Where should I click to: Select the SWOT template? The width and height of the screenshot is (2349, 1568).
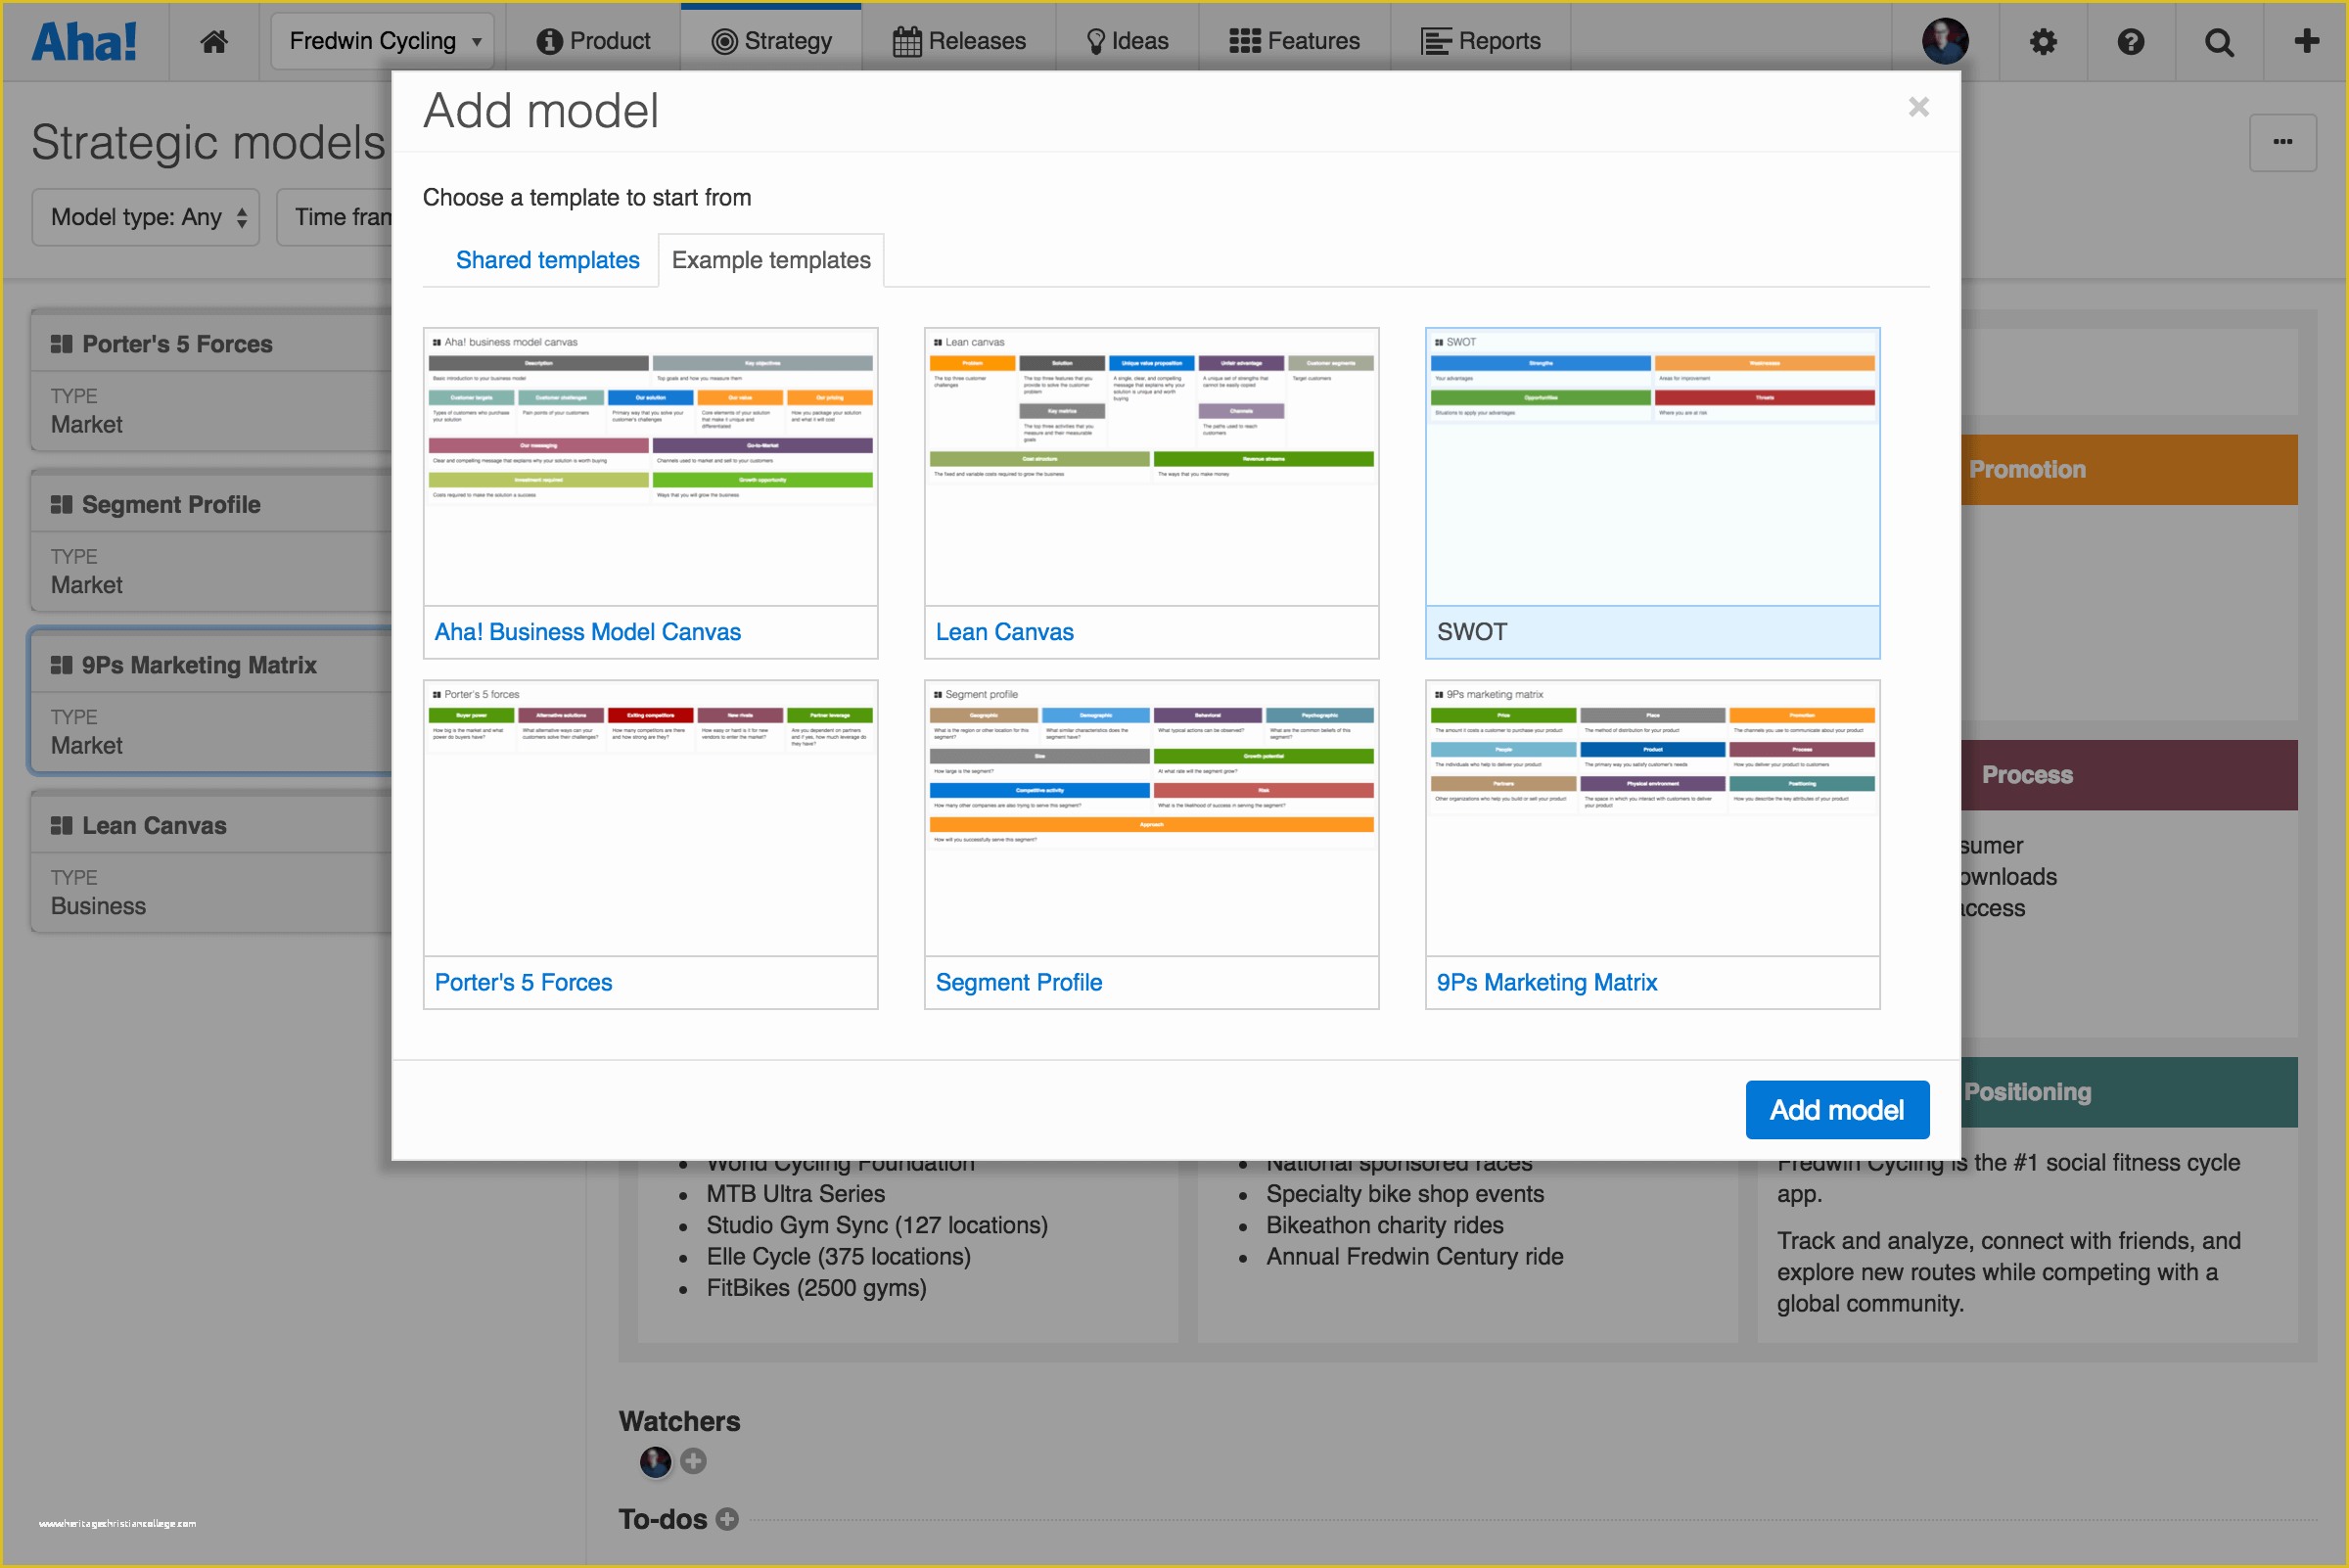(x=1653, y=490)
